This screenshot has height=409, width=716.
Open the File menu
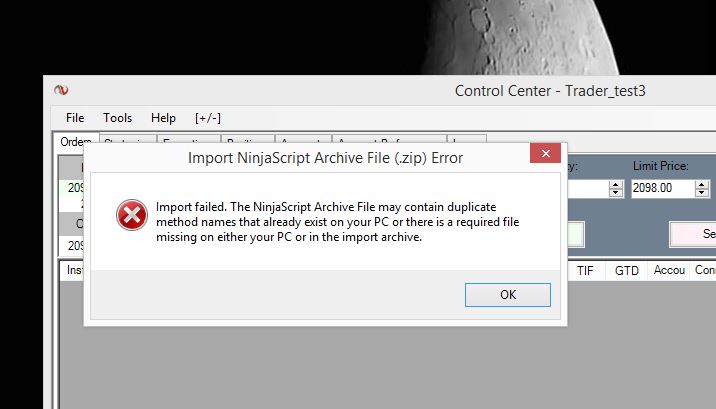(x=75, y=118)
